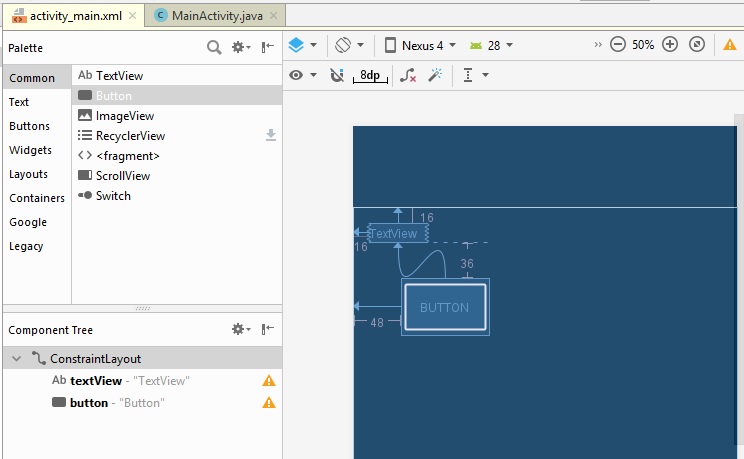Open the Nexus 4 device dropdown
The height and width of the screenshot is (459, 744).
pos(420,45)
